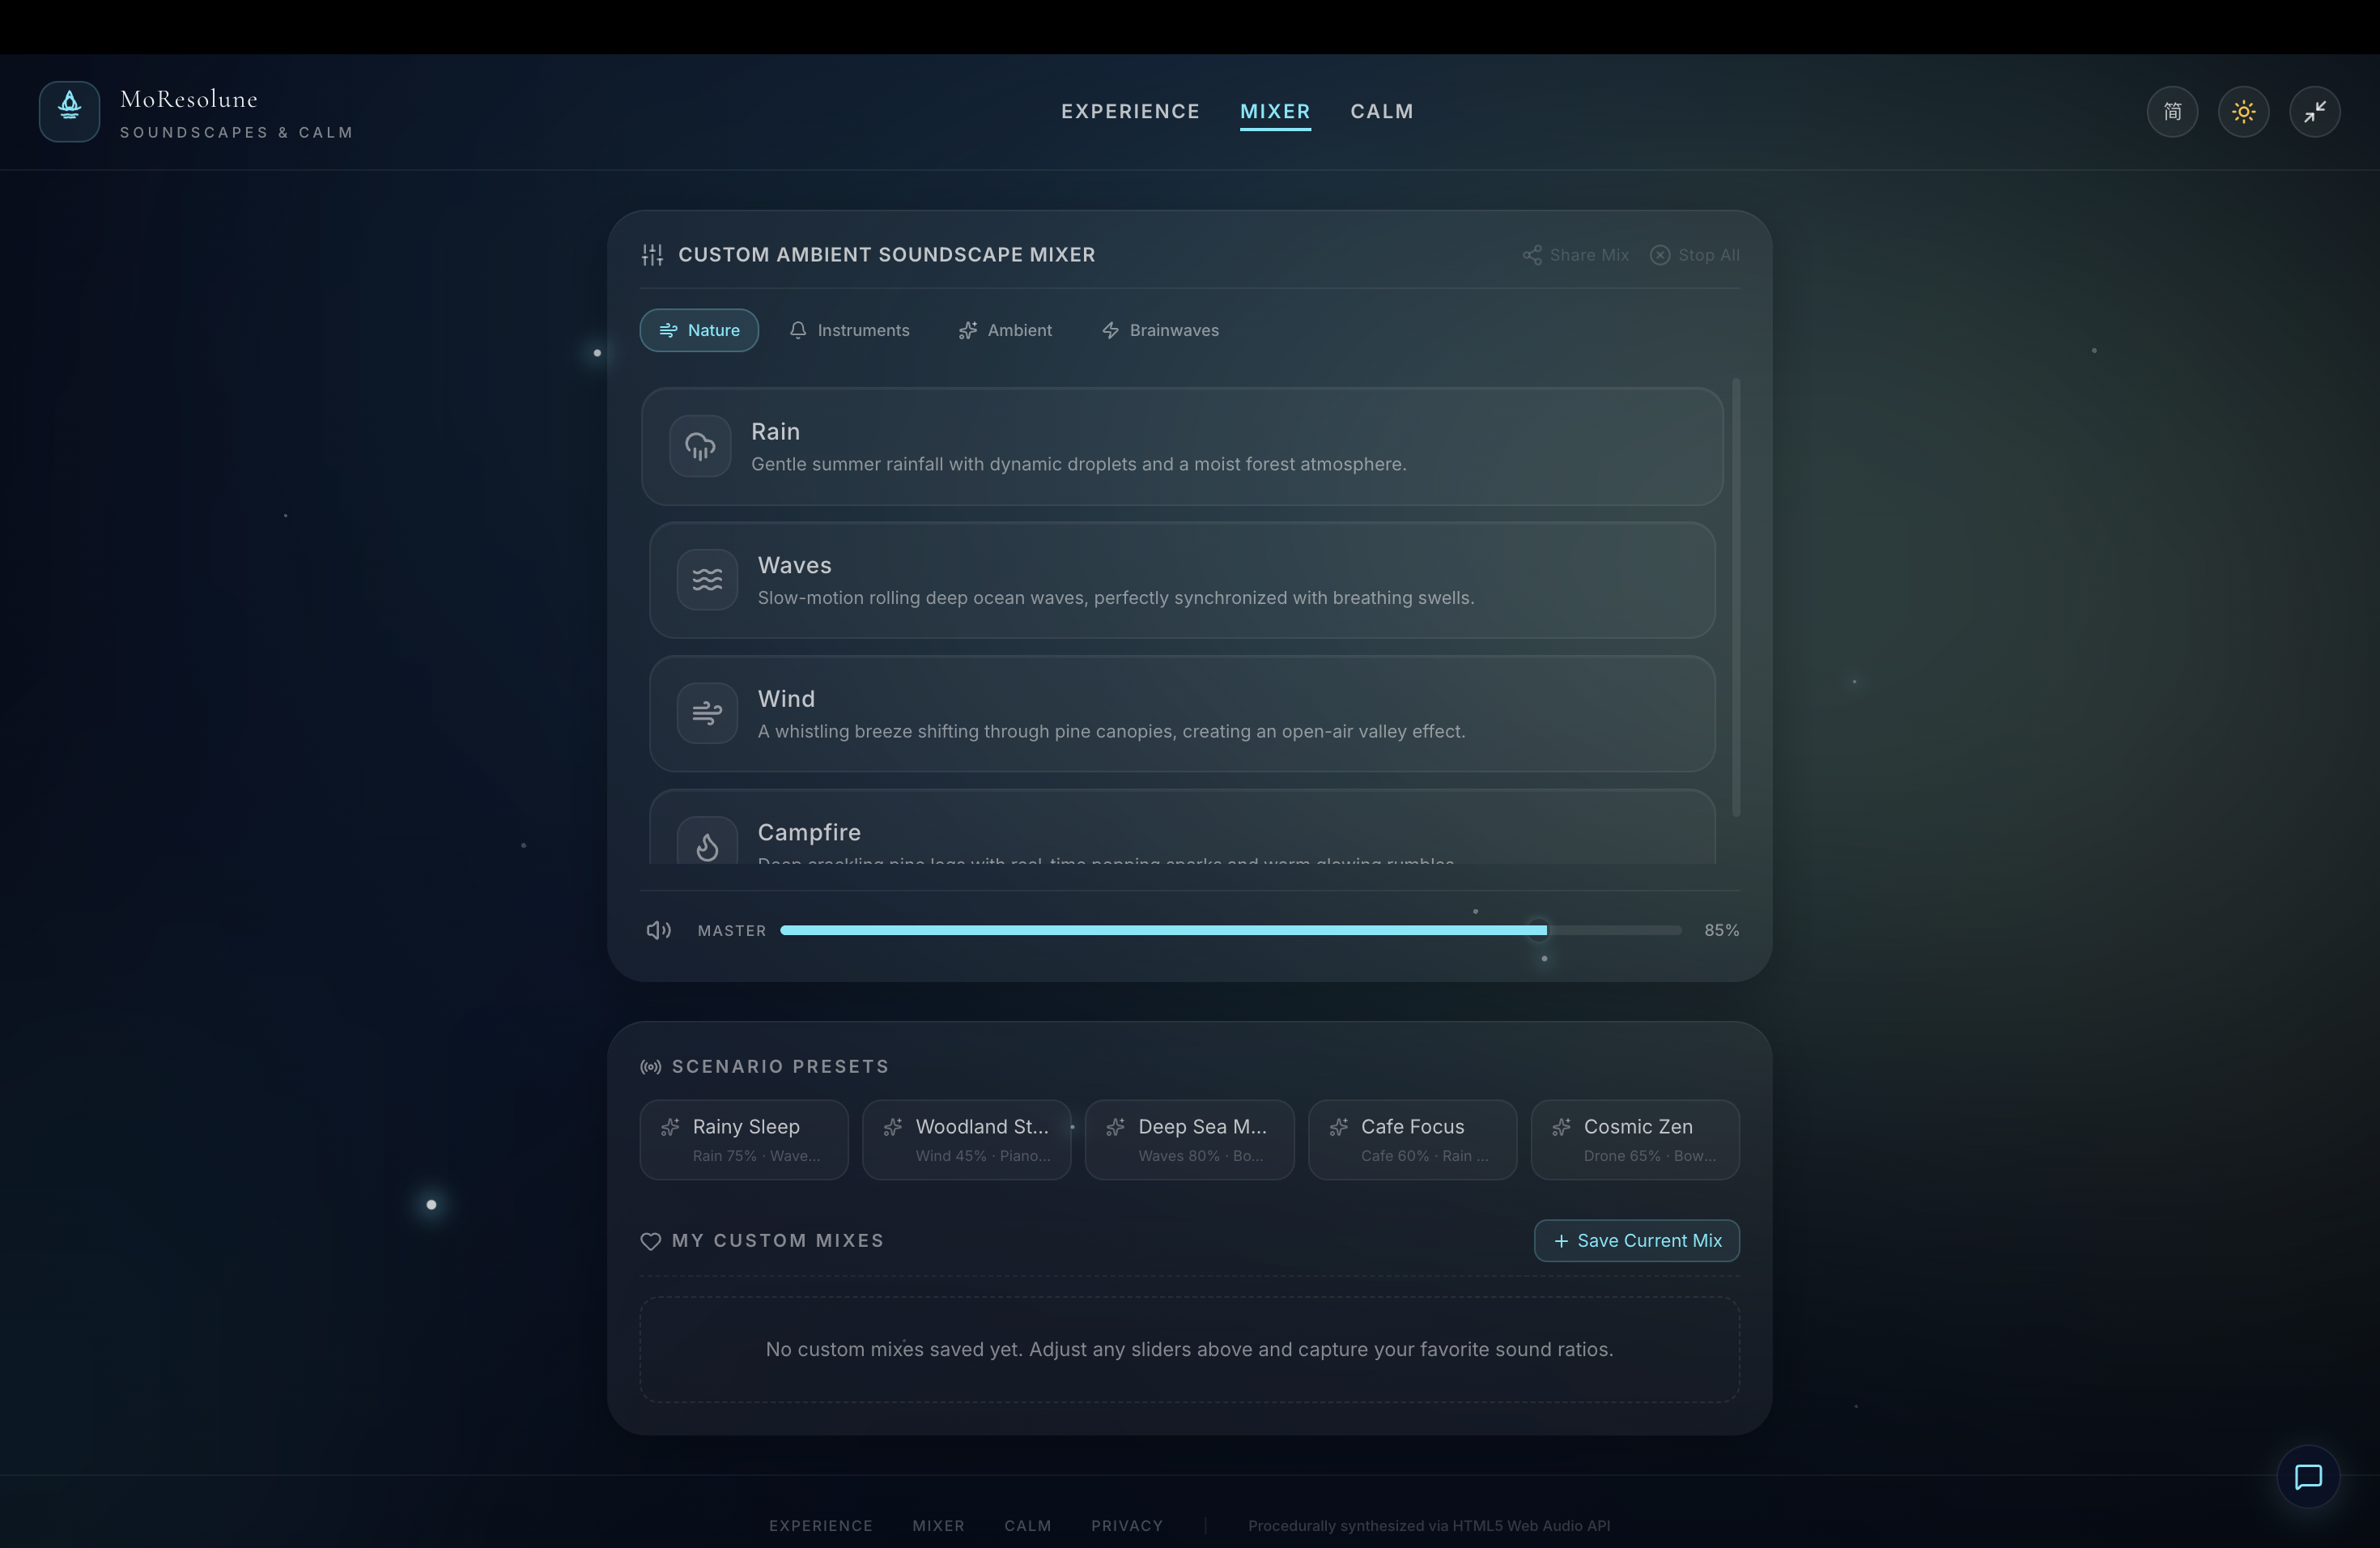
Task: Toggle the Rain sound card
Action: (1182, 446)
